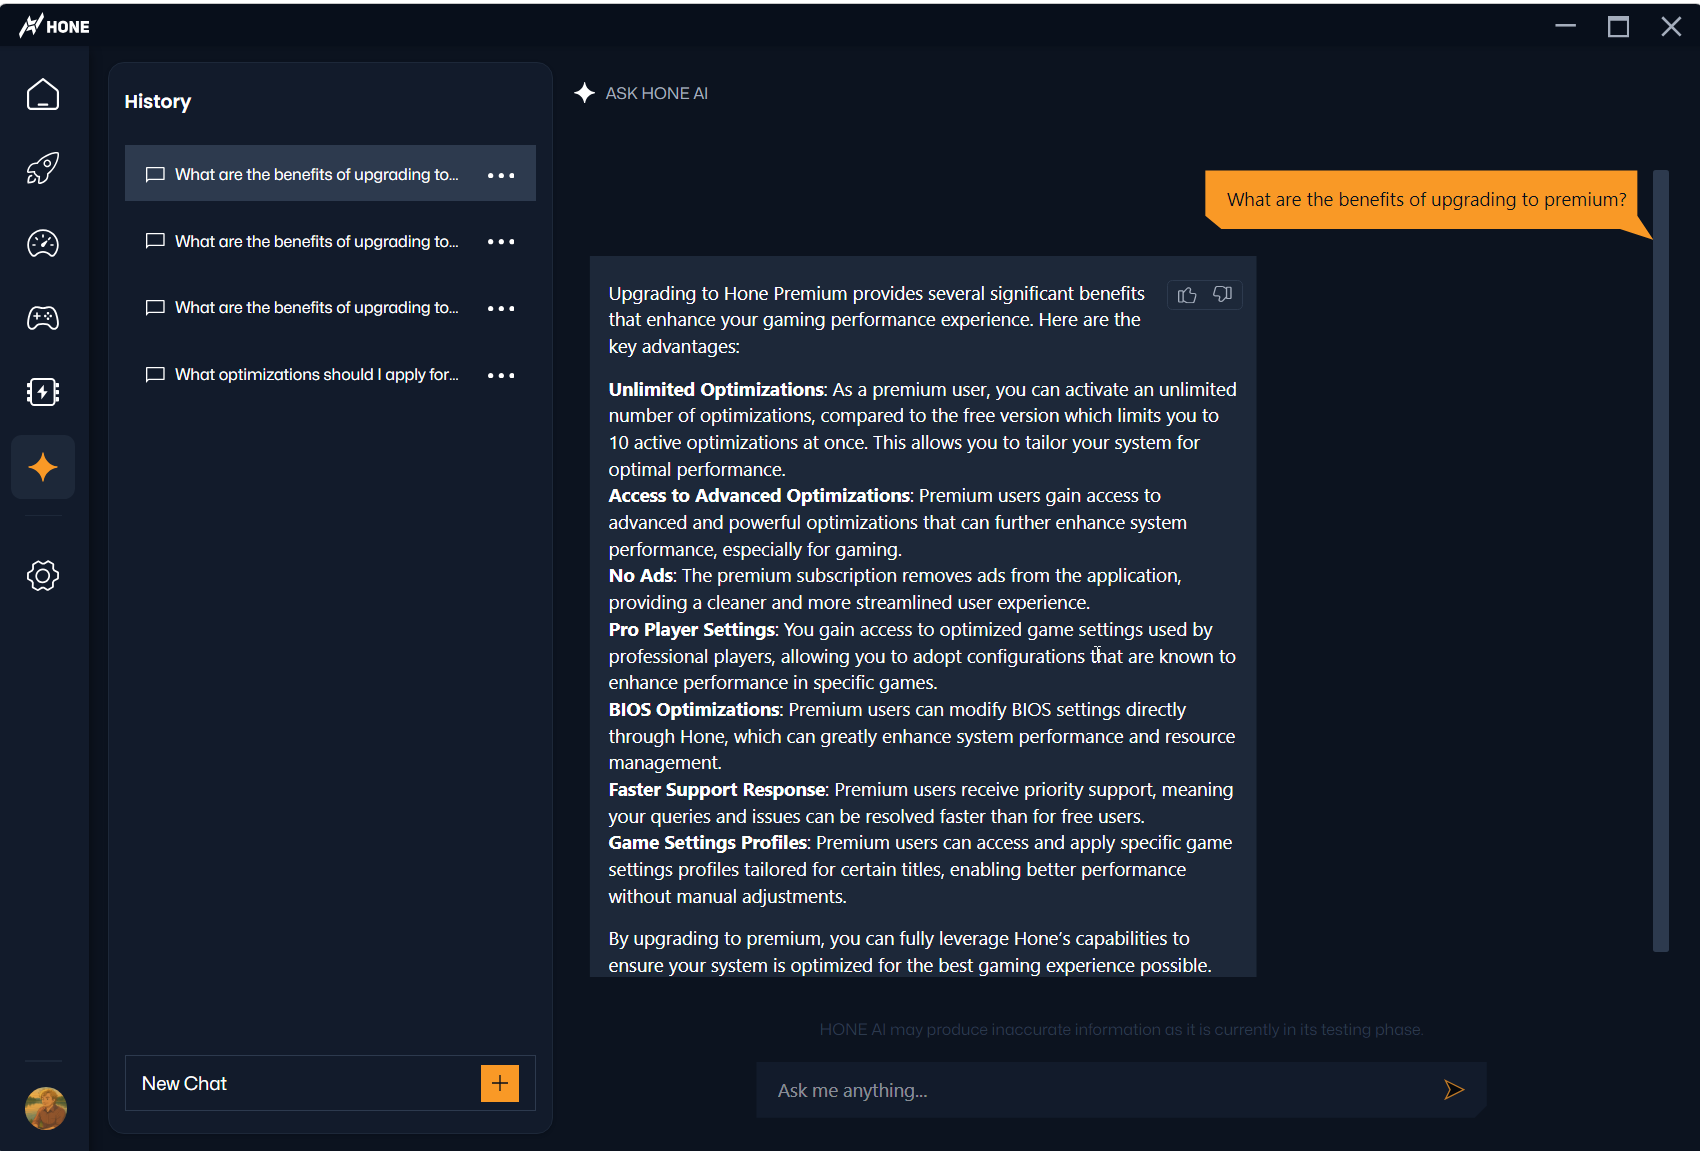This screenshot has height=1151, width=1700.
Task: Click 'Access to Advanced Optimizations' bold text
Action: (759, 495)
